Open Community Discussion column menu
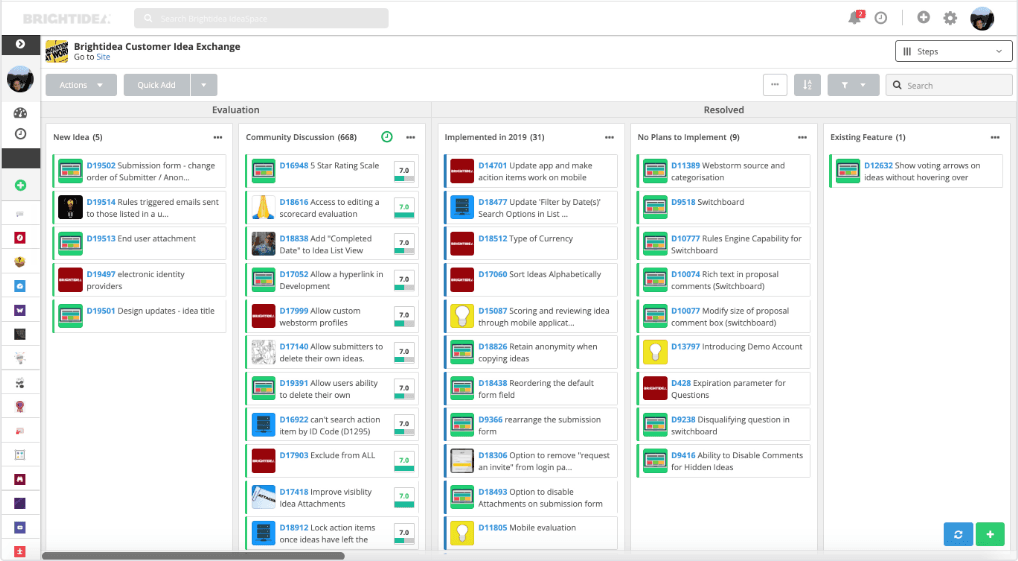This screenshot has height=561, width=1018. click(x=410, y=137)
